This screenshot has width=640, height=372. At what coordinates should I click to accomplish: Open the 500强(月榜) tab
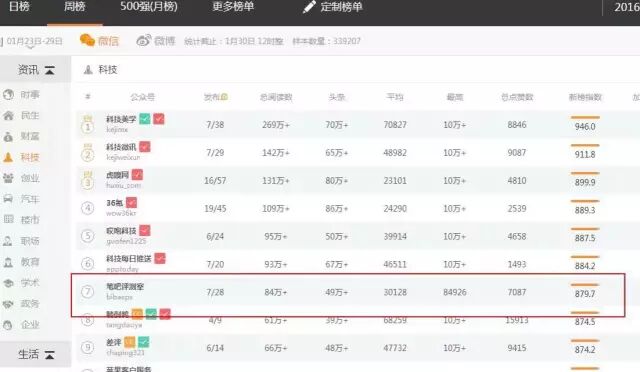click(149, 7)
